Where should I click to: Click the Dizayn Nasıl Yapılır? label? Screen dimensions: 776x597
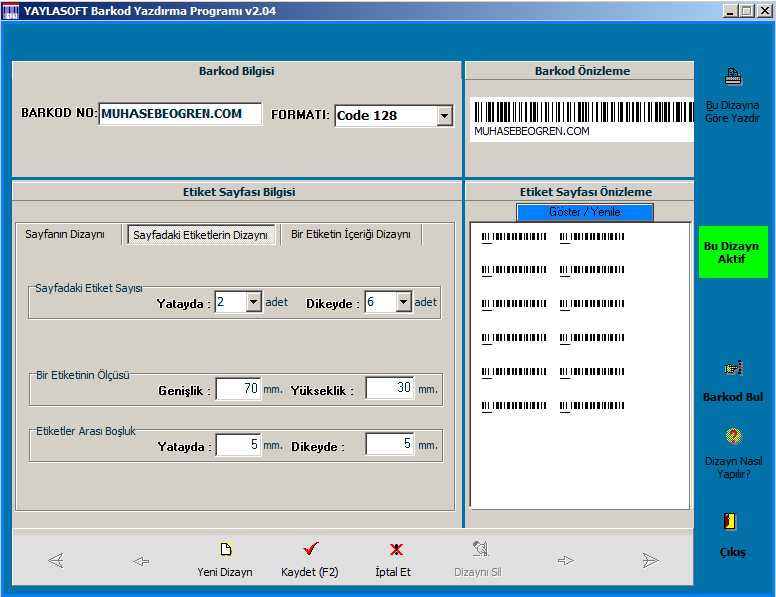click(x=733, y=468)
